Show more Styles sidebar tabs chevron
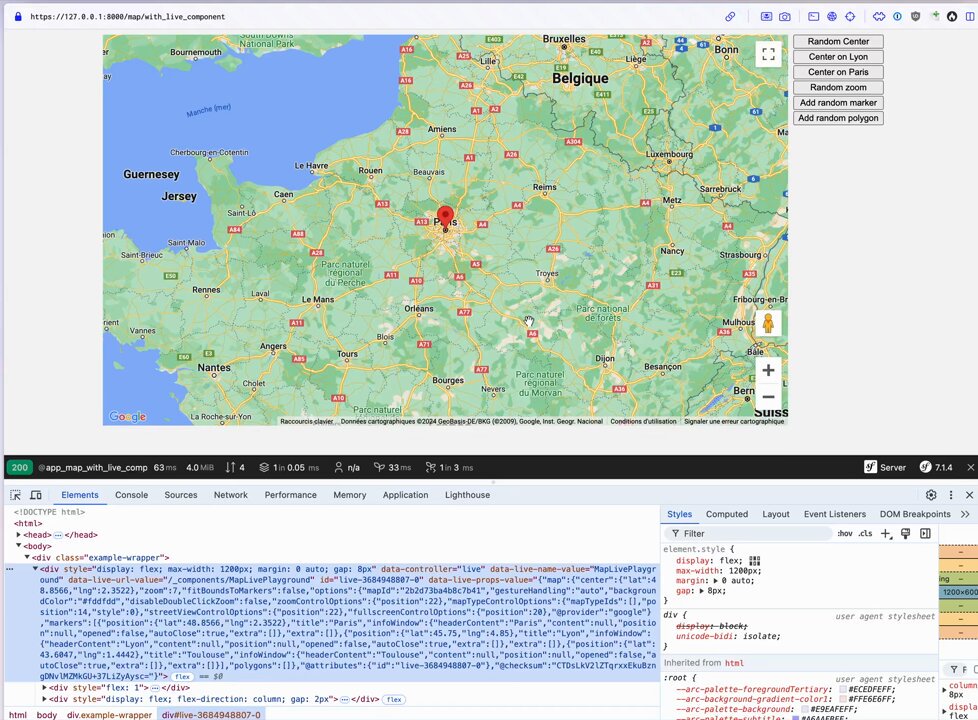 point(966,514)
